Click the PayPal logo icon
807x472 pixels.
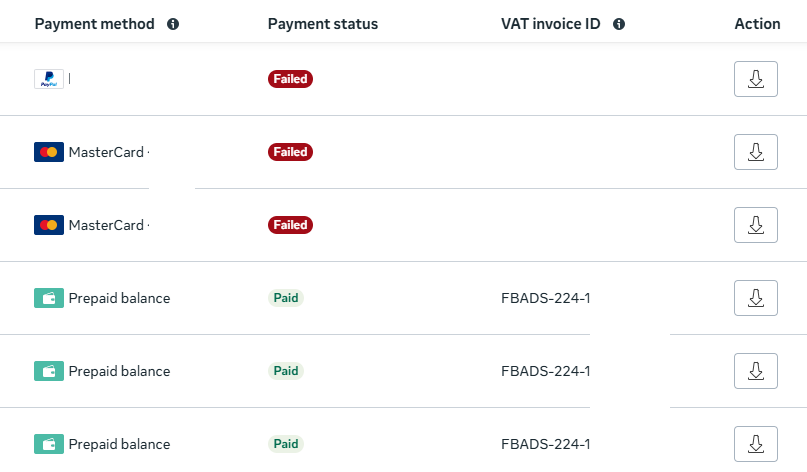tap(49, 80)
